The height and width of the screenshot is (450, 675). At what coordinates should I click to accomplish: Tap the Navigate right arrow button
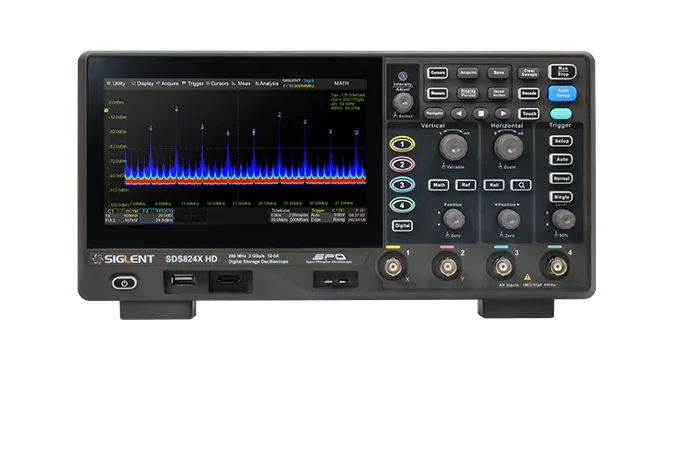tap(502, 114)
